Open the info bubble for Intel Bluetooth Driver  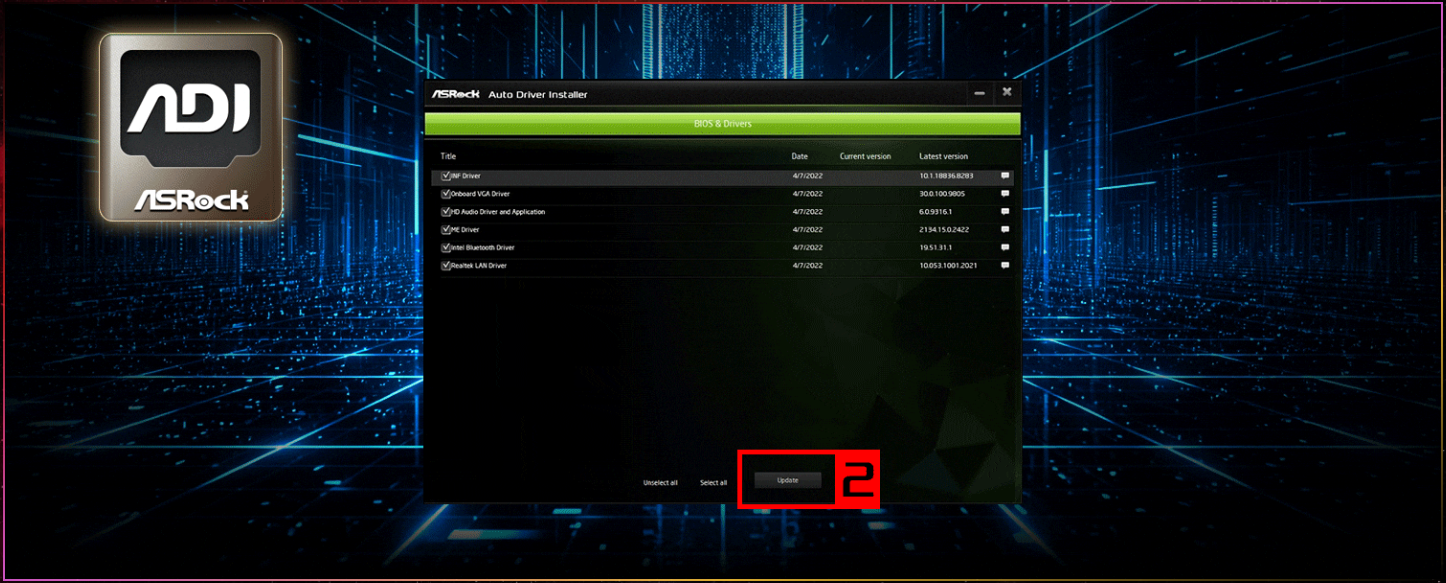tap(1005, 247)
